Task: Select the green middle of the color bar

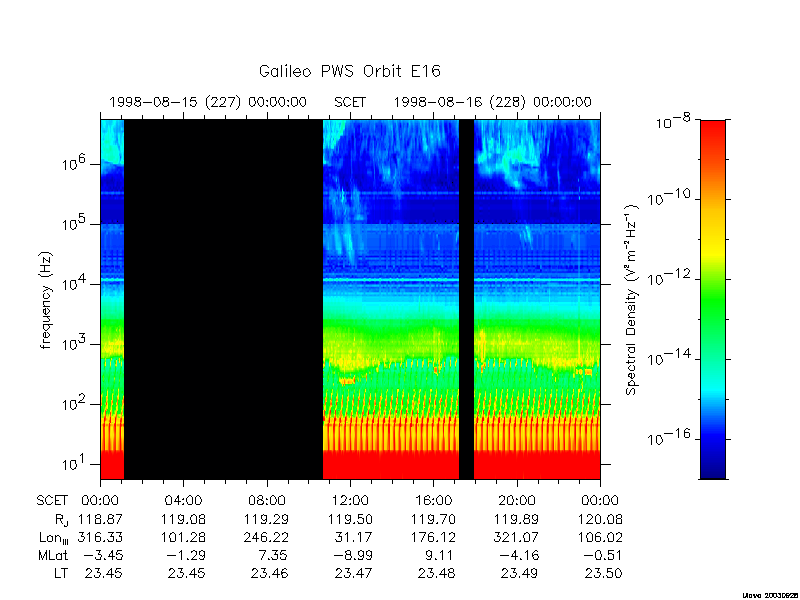Action: pos(713,301)
